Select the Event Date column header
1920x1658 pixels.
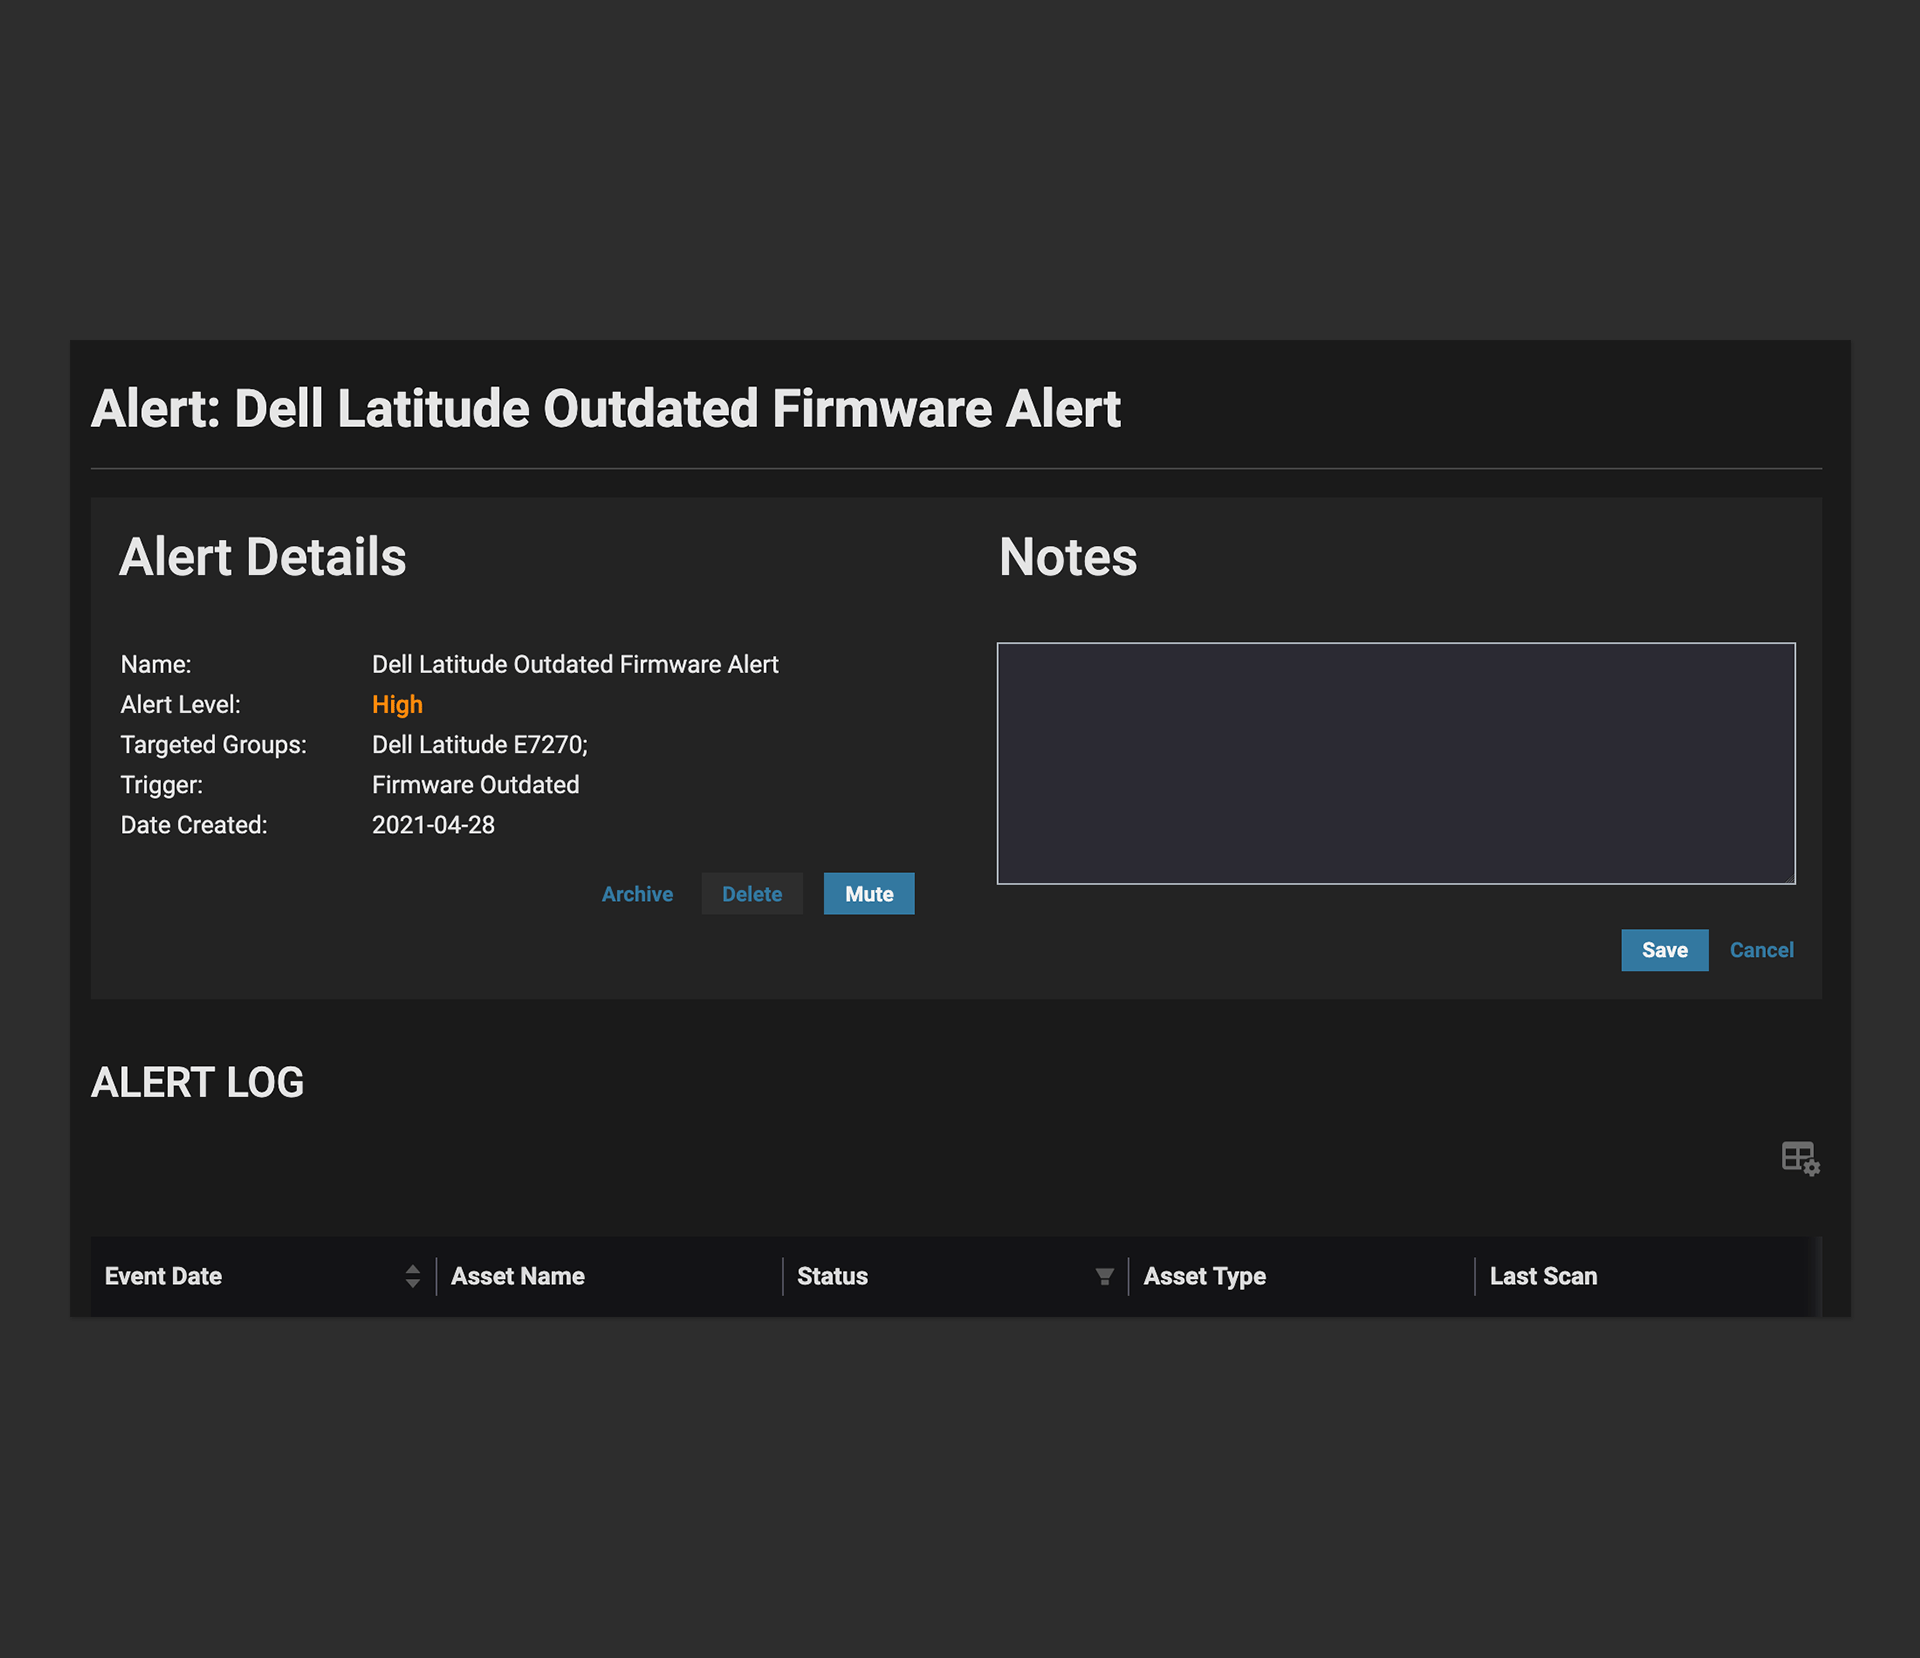(x=164, y=1276)
